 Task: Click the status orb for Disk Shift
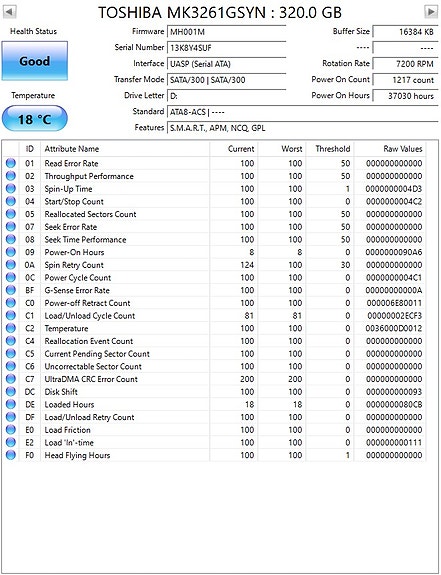coord(11,392)
